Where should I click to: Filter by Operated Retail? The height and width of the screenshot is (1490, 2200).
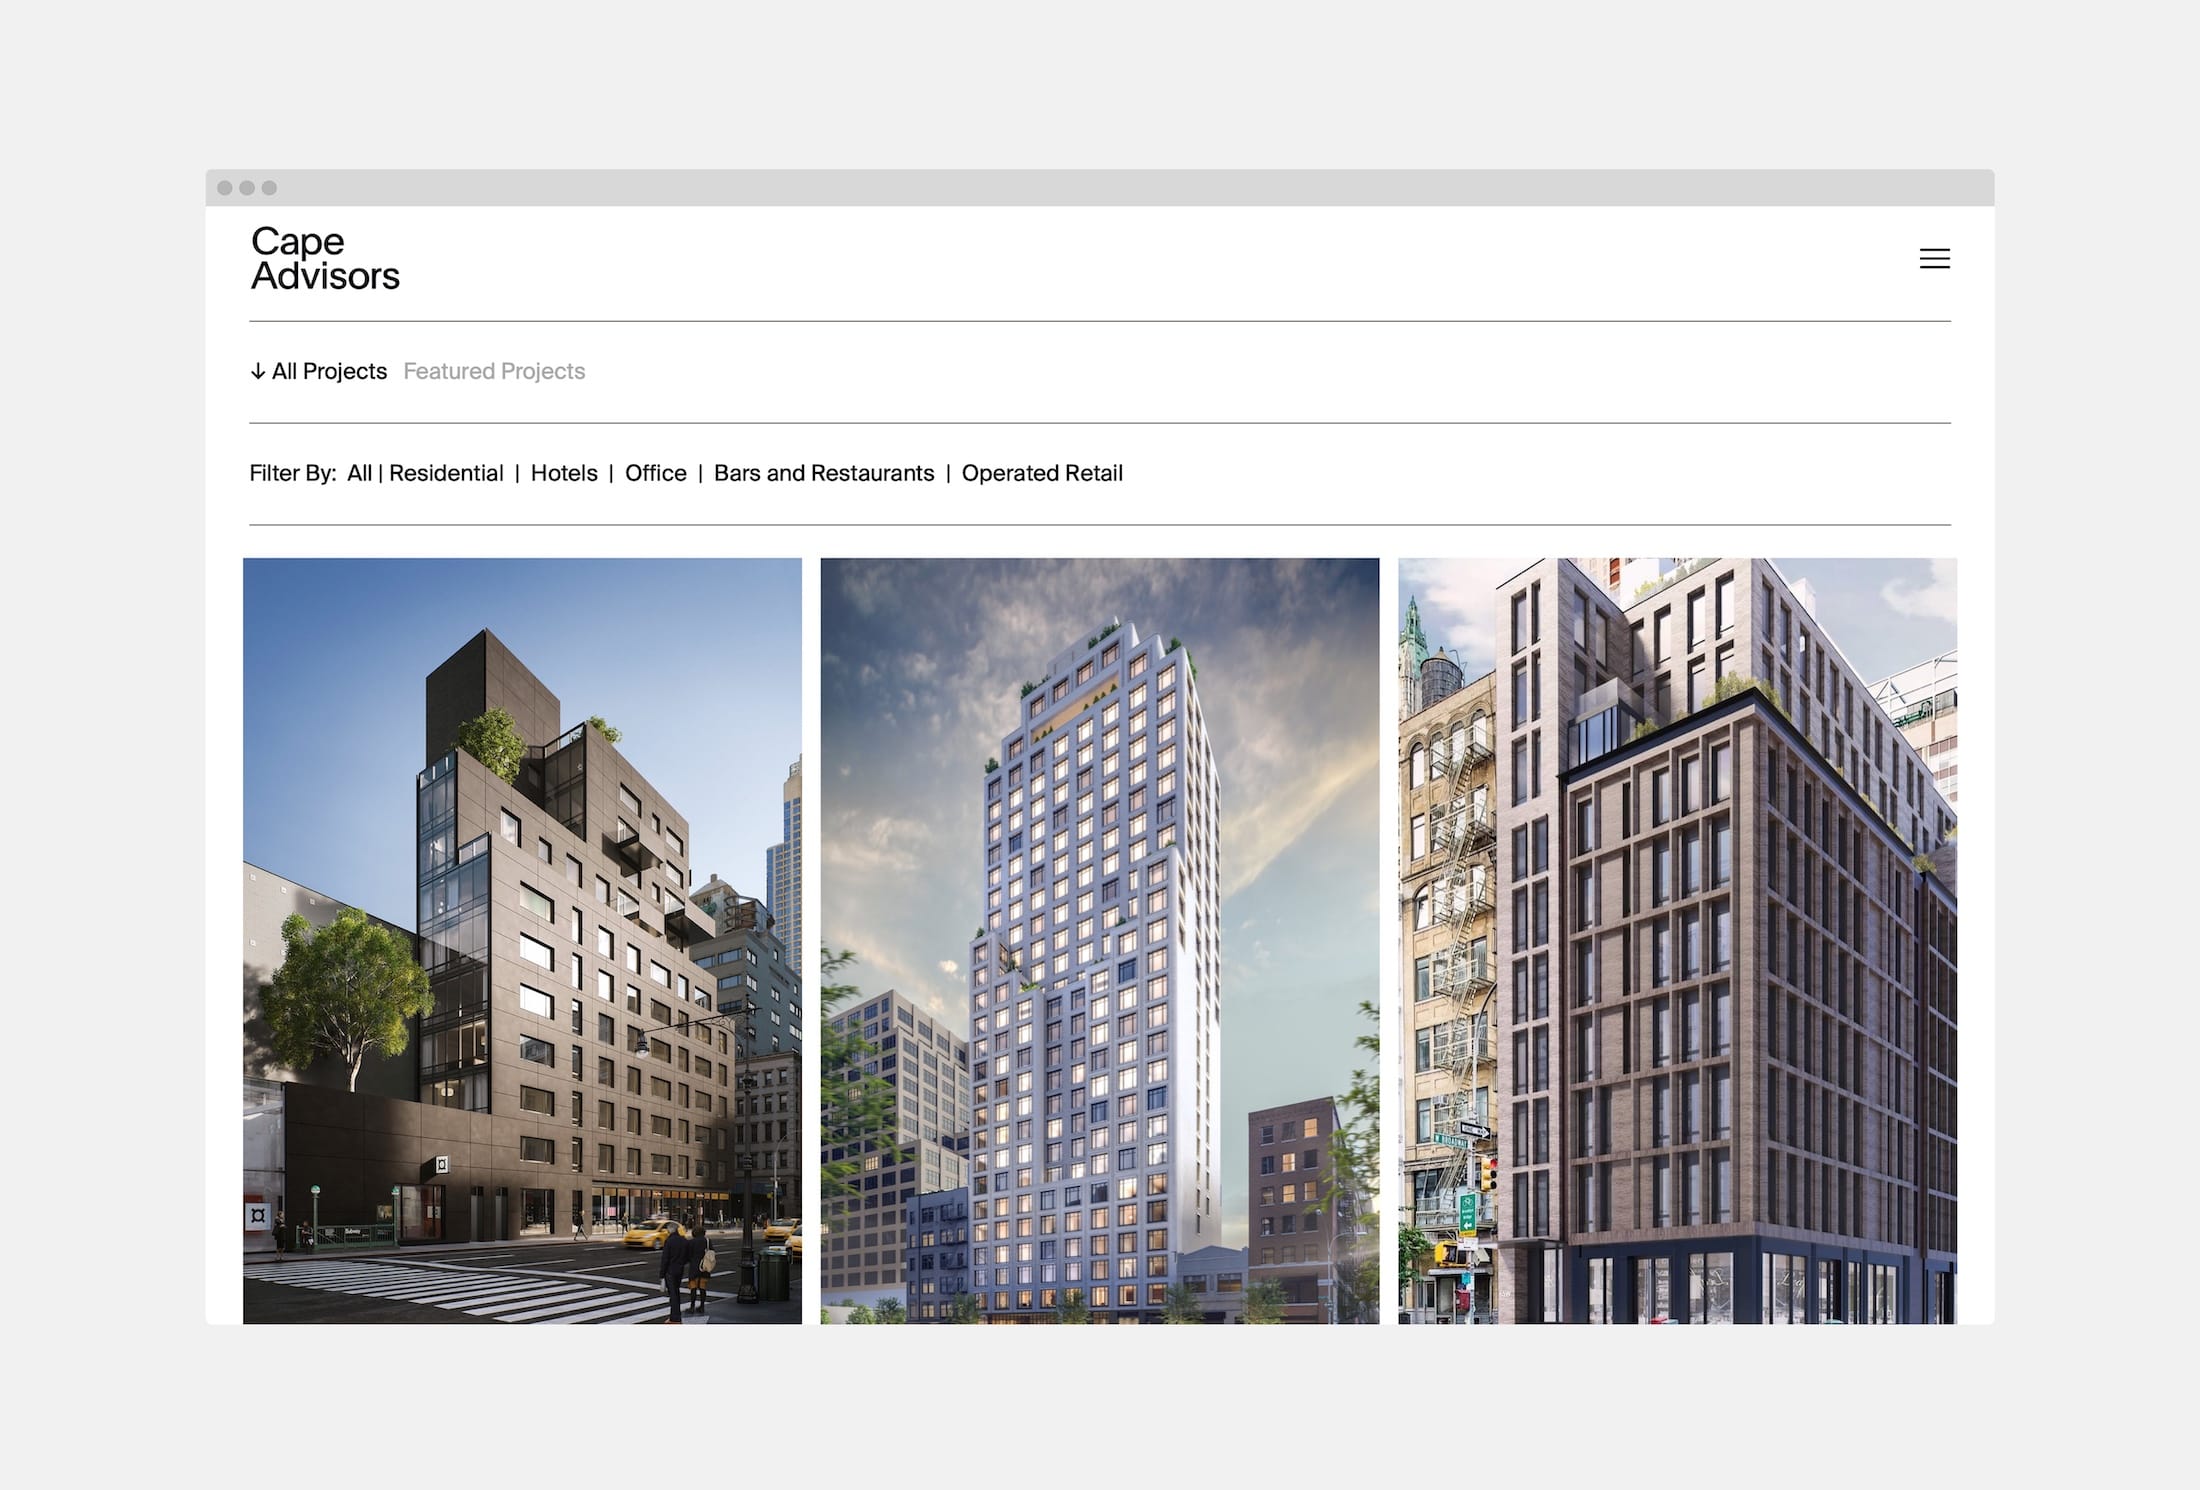tap(1042, 473)
